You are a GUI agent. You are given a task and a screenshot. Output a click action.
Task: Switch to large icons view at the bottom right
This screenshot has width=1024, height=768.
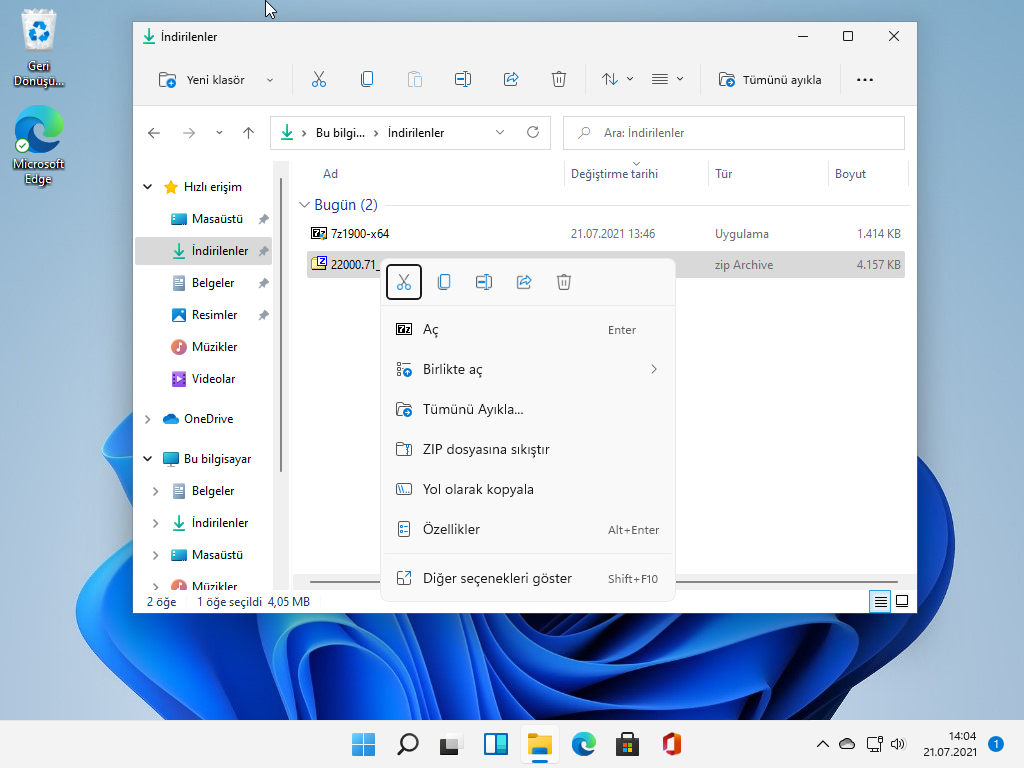point(901,601)
